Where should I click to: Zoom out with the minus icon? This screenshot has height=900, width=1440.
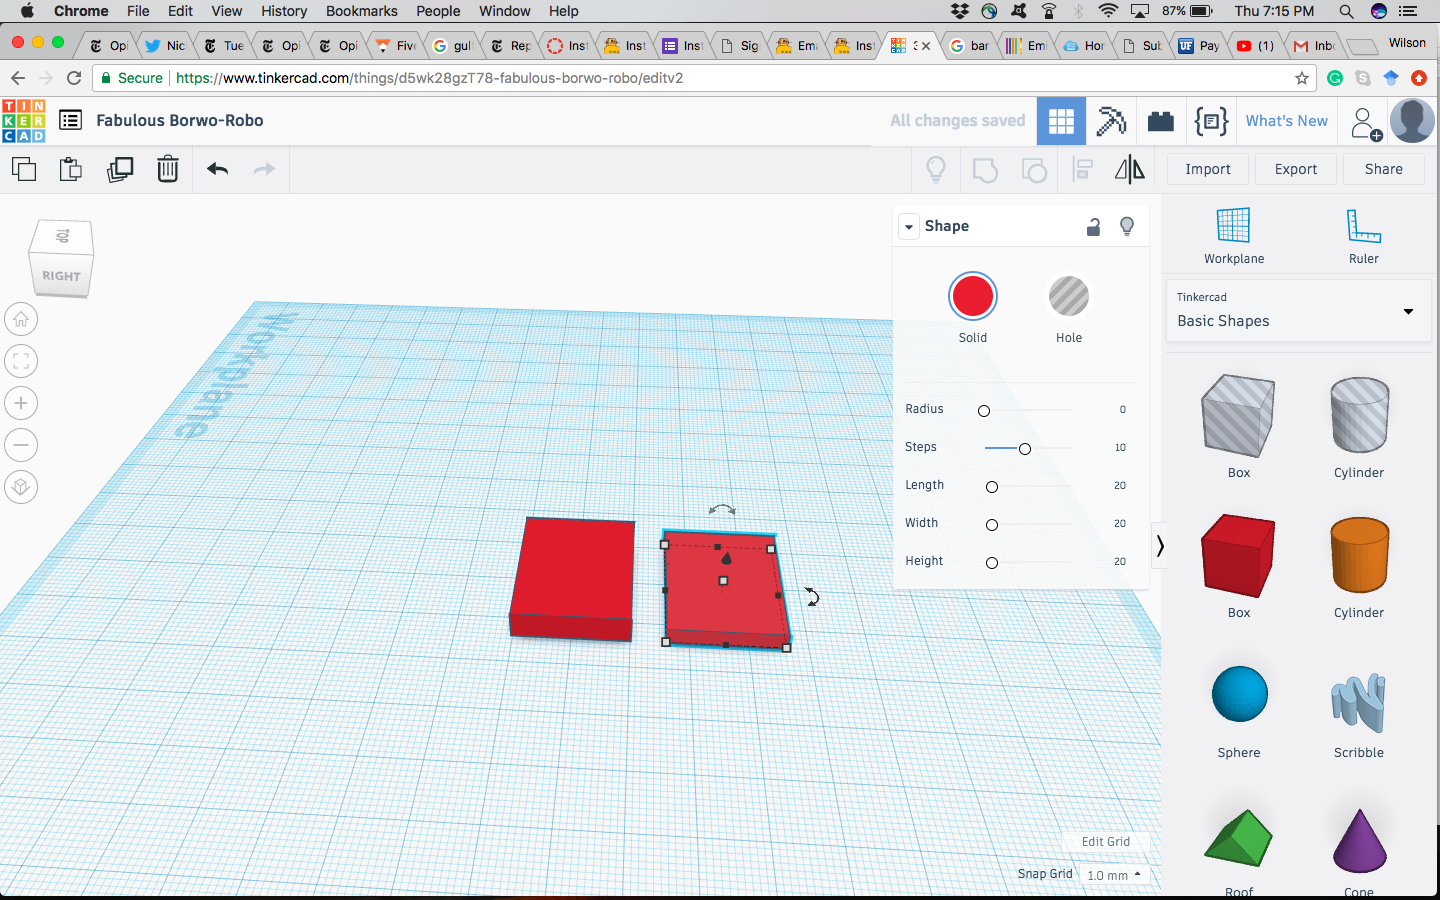point(21,445)
